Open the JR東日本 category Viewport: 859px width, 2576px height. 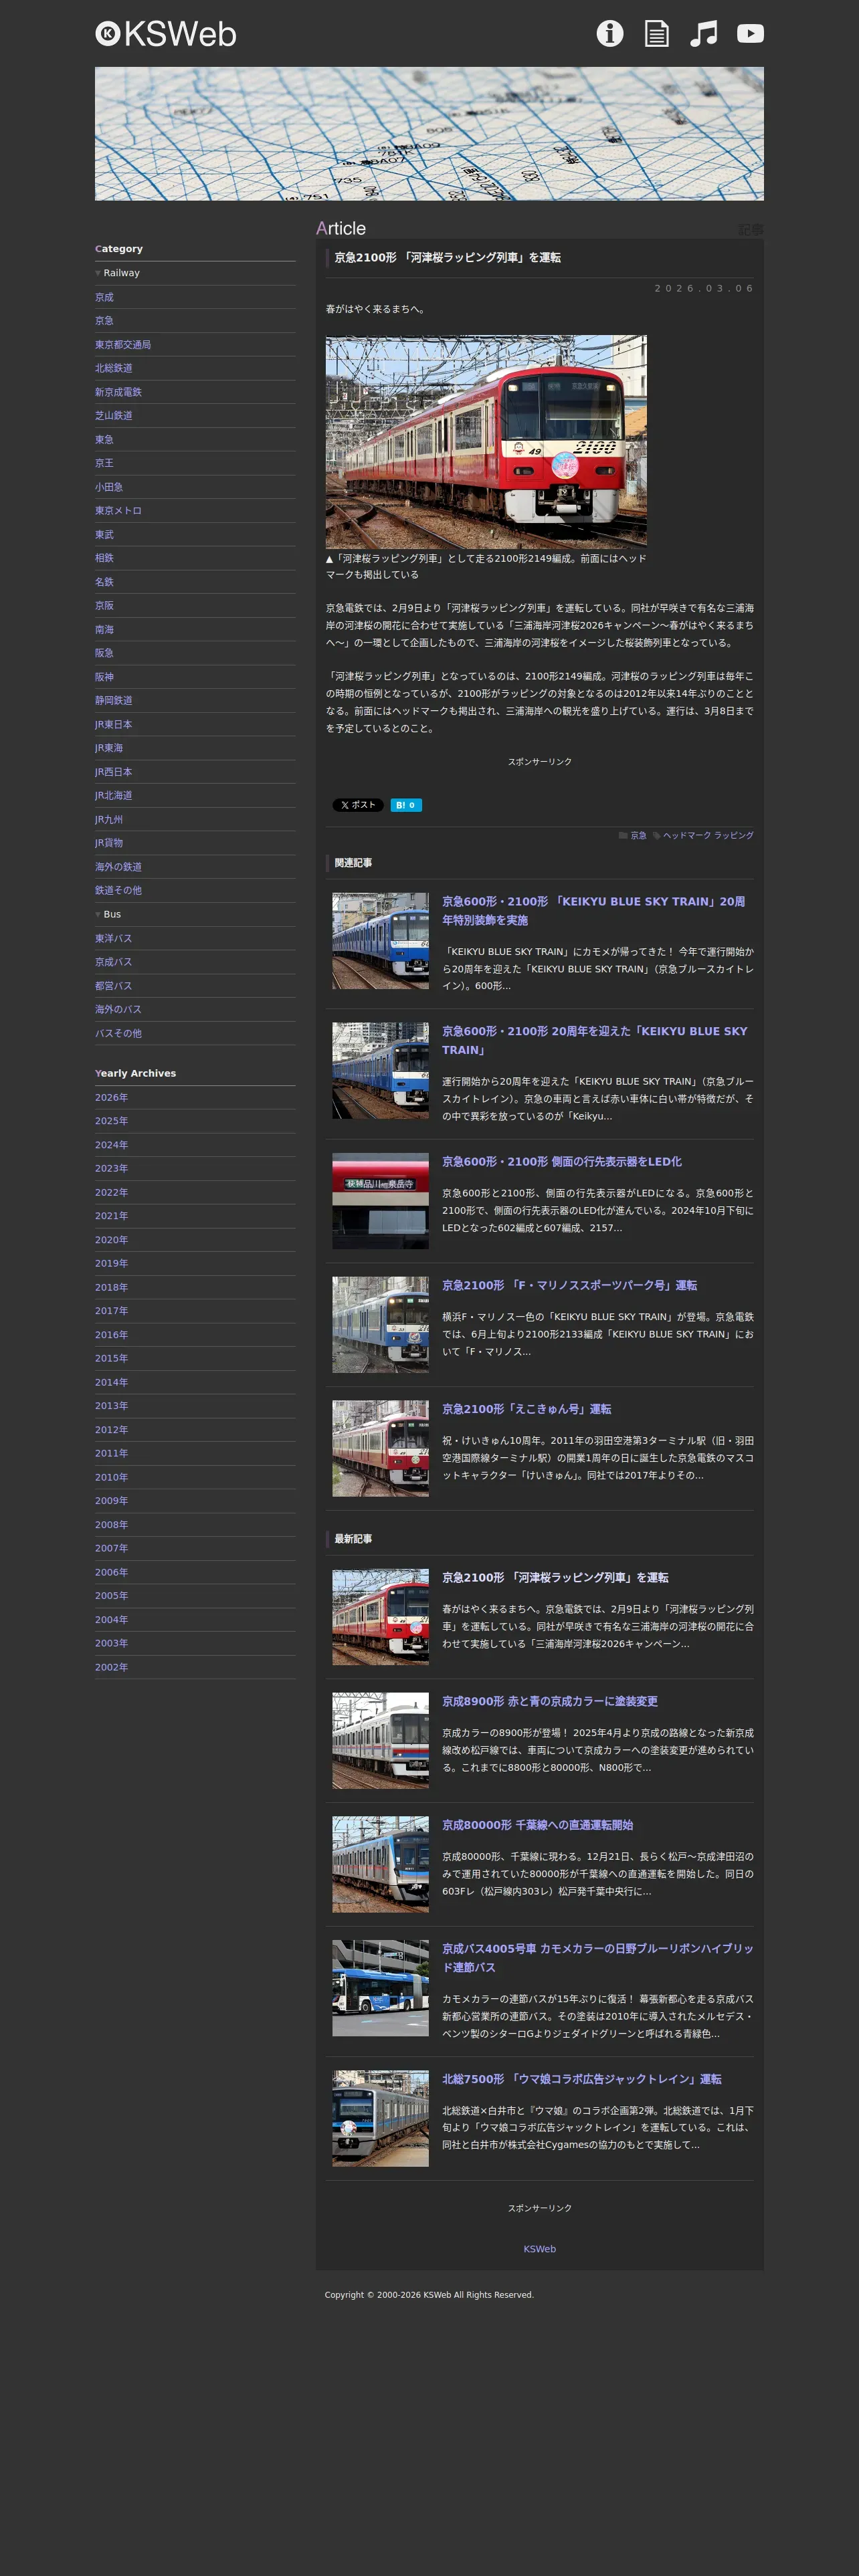tap(114, 725)
